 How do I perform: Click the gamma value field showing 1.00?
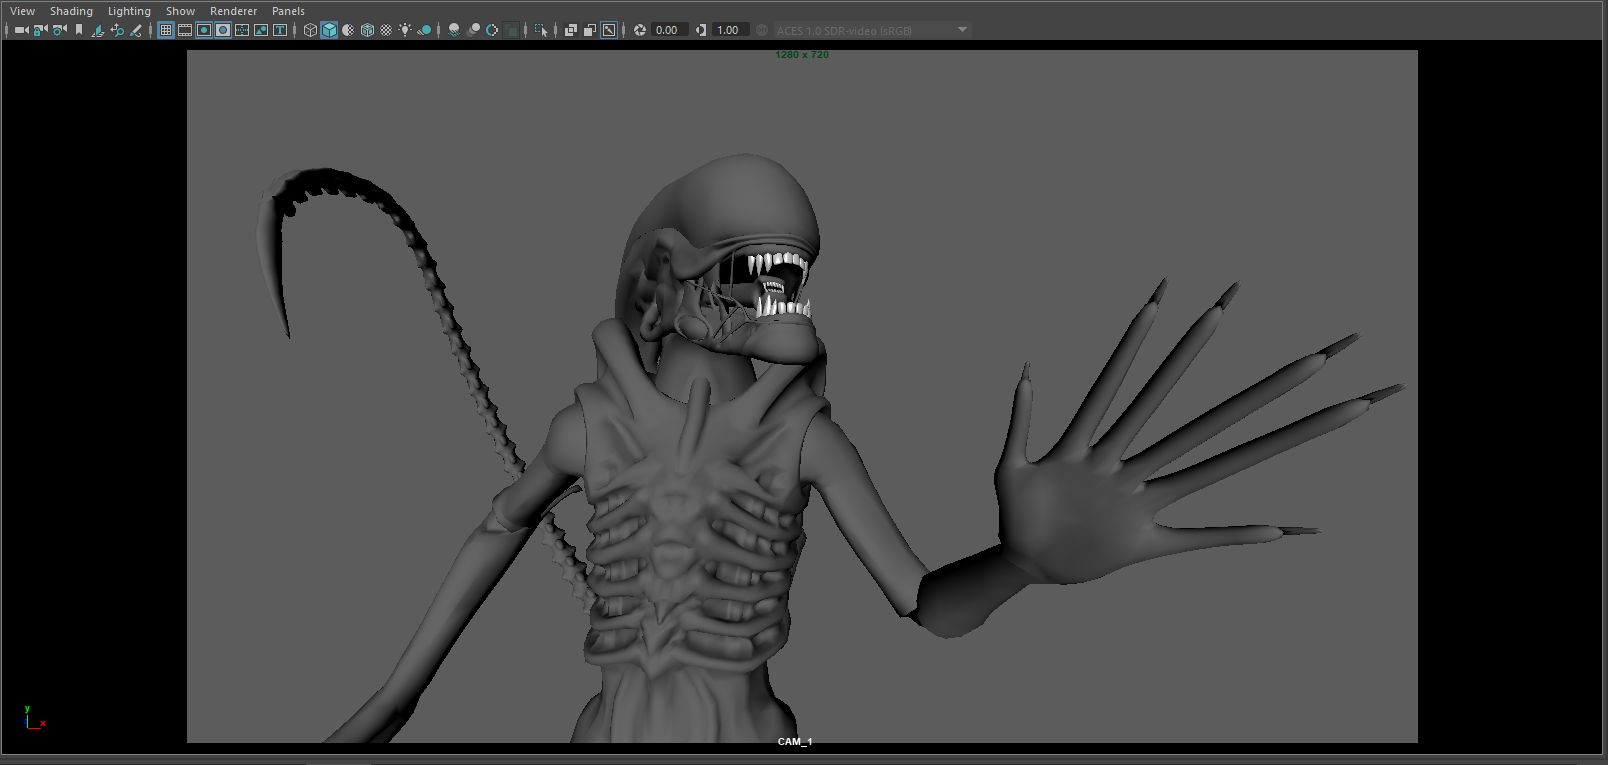click(x=729, y=30)
